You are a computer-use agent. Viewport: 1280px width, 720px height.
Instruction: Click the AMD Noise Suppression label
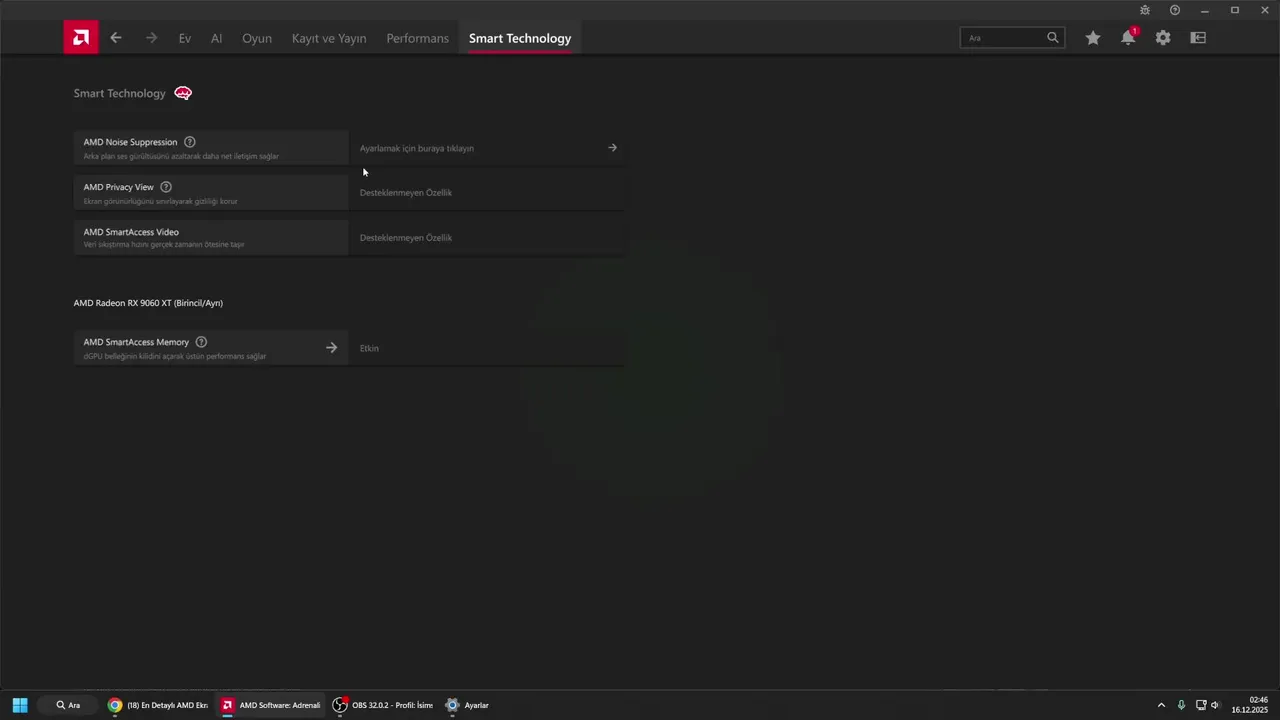click(131, 142)
